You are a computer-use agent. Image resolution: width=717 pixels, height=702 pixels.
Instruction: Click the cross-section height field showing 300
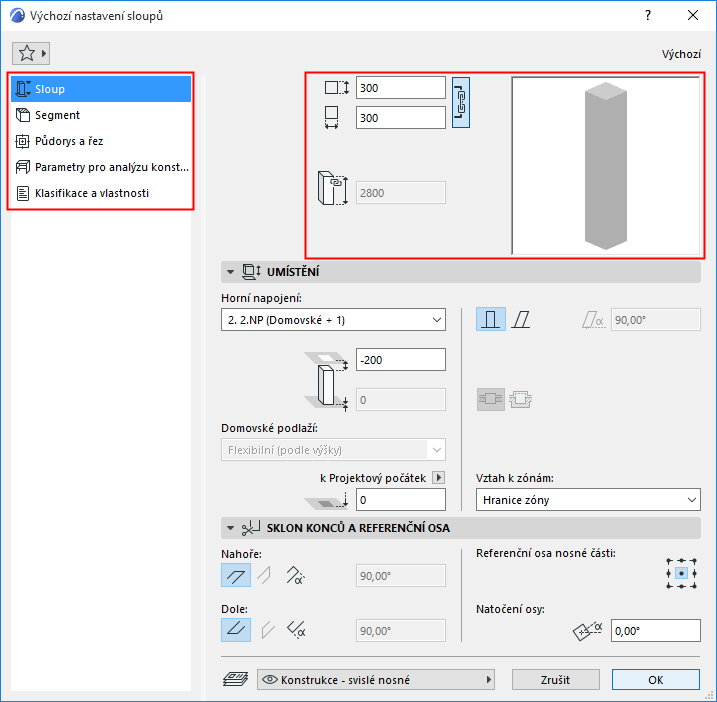[x=401, y=88]
